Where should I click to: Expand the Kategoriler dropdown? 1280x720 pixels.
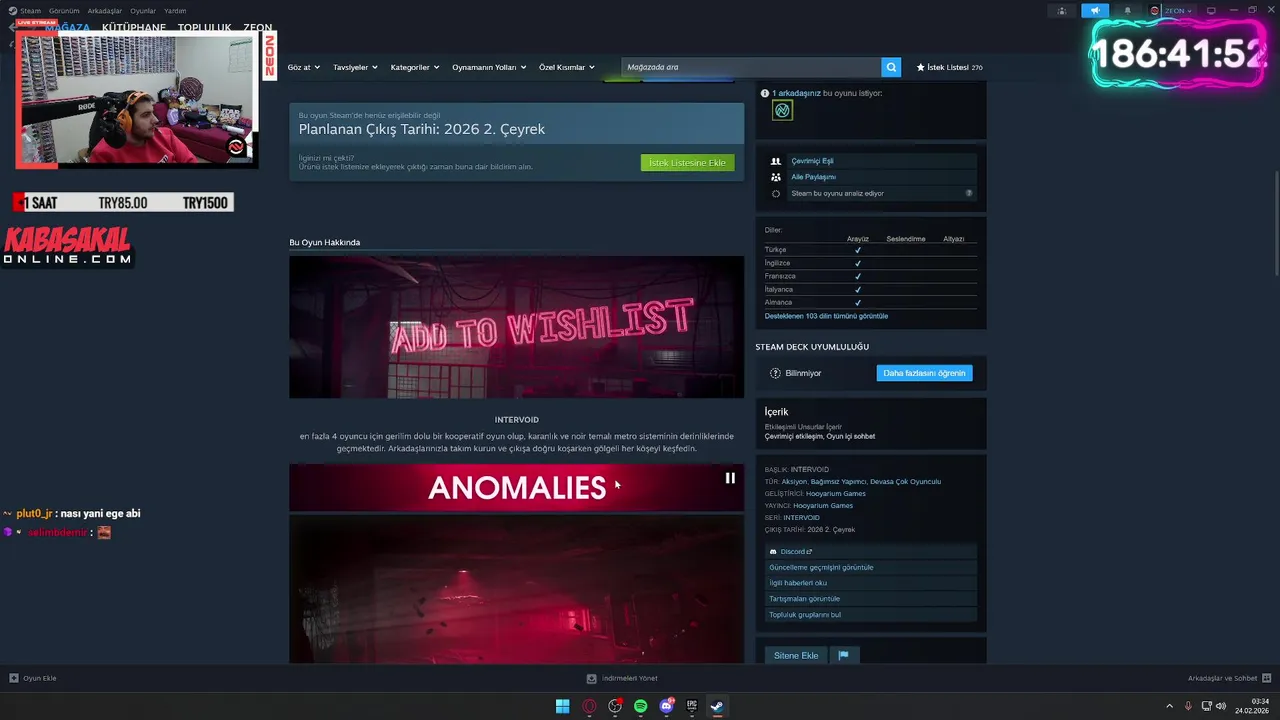pos(415,67)
